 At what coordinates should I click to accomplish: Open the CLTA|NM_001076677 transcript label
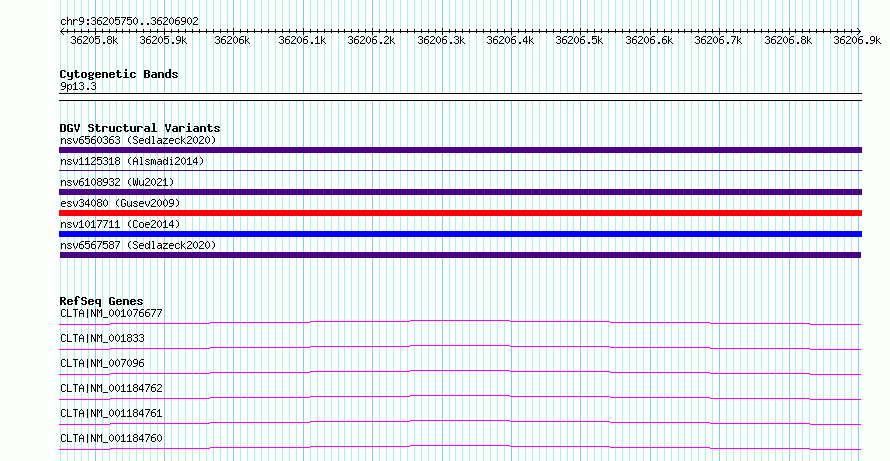click(111, 313)
